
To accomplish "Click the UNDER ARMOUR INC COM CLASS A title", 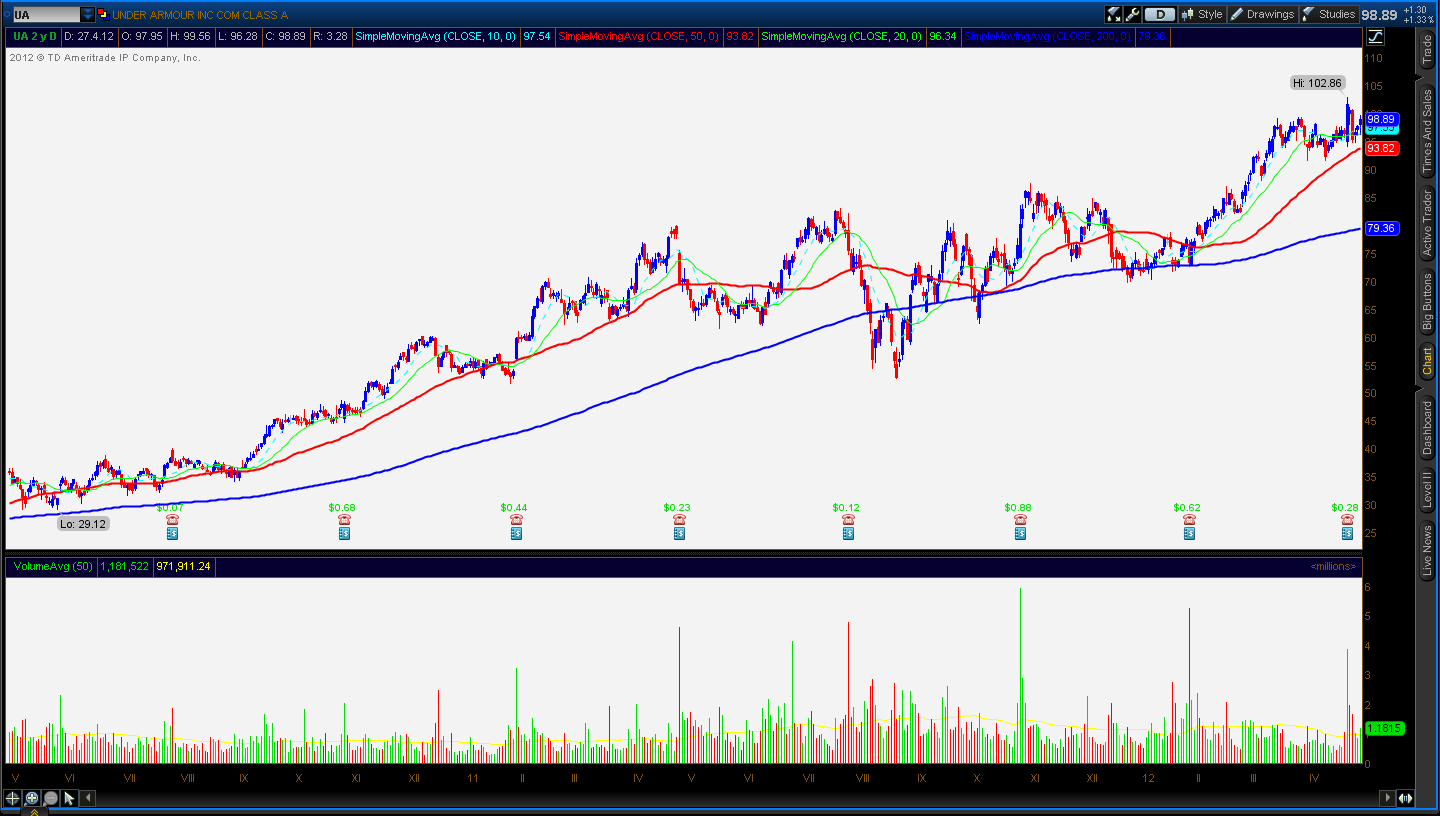I will [x=200, y=15].
